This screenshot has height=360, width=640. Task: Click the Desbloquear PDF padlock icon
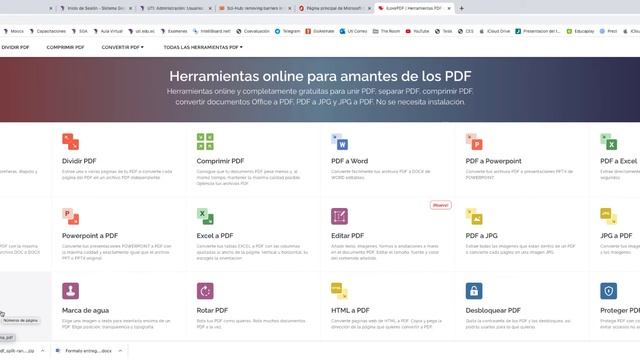[x=474, y=291]
